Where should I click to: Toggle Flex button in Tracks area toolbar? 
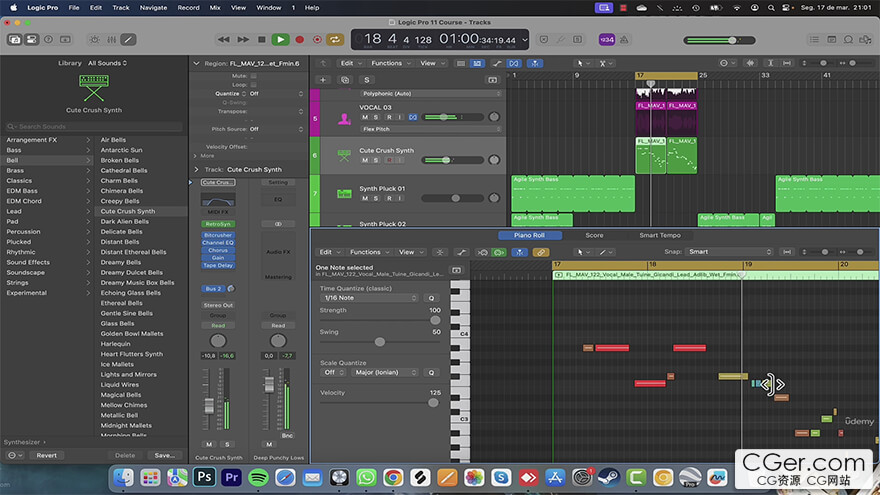514,63
